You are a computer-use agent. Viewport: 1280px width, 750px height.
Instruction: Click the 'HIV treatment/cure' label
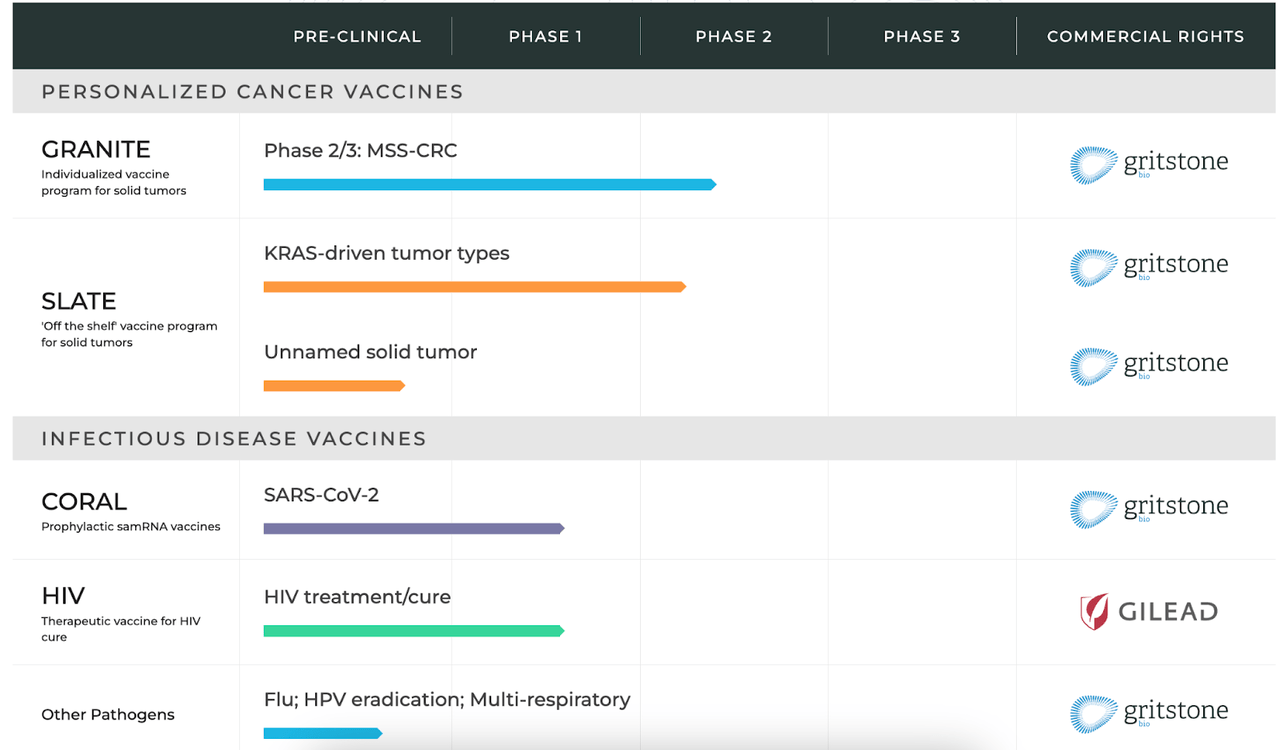tap(358, 598)
